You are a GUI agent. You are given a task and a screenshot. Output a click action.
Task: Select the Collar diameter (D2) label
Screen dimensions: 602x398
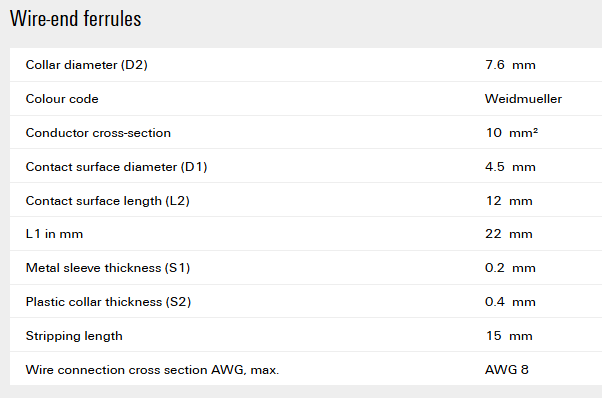[x=86, y=65]
